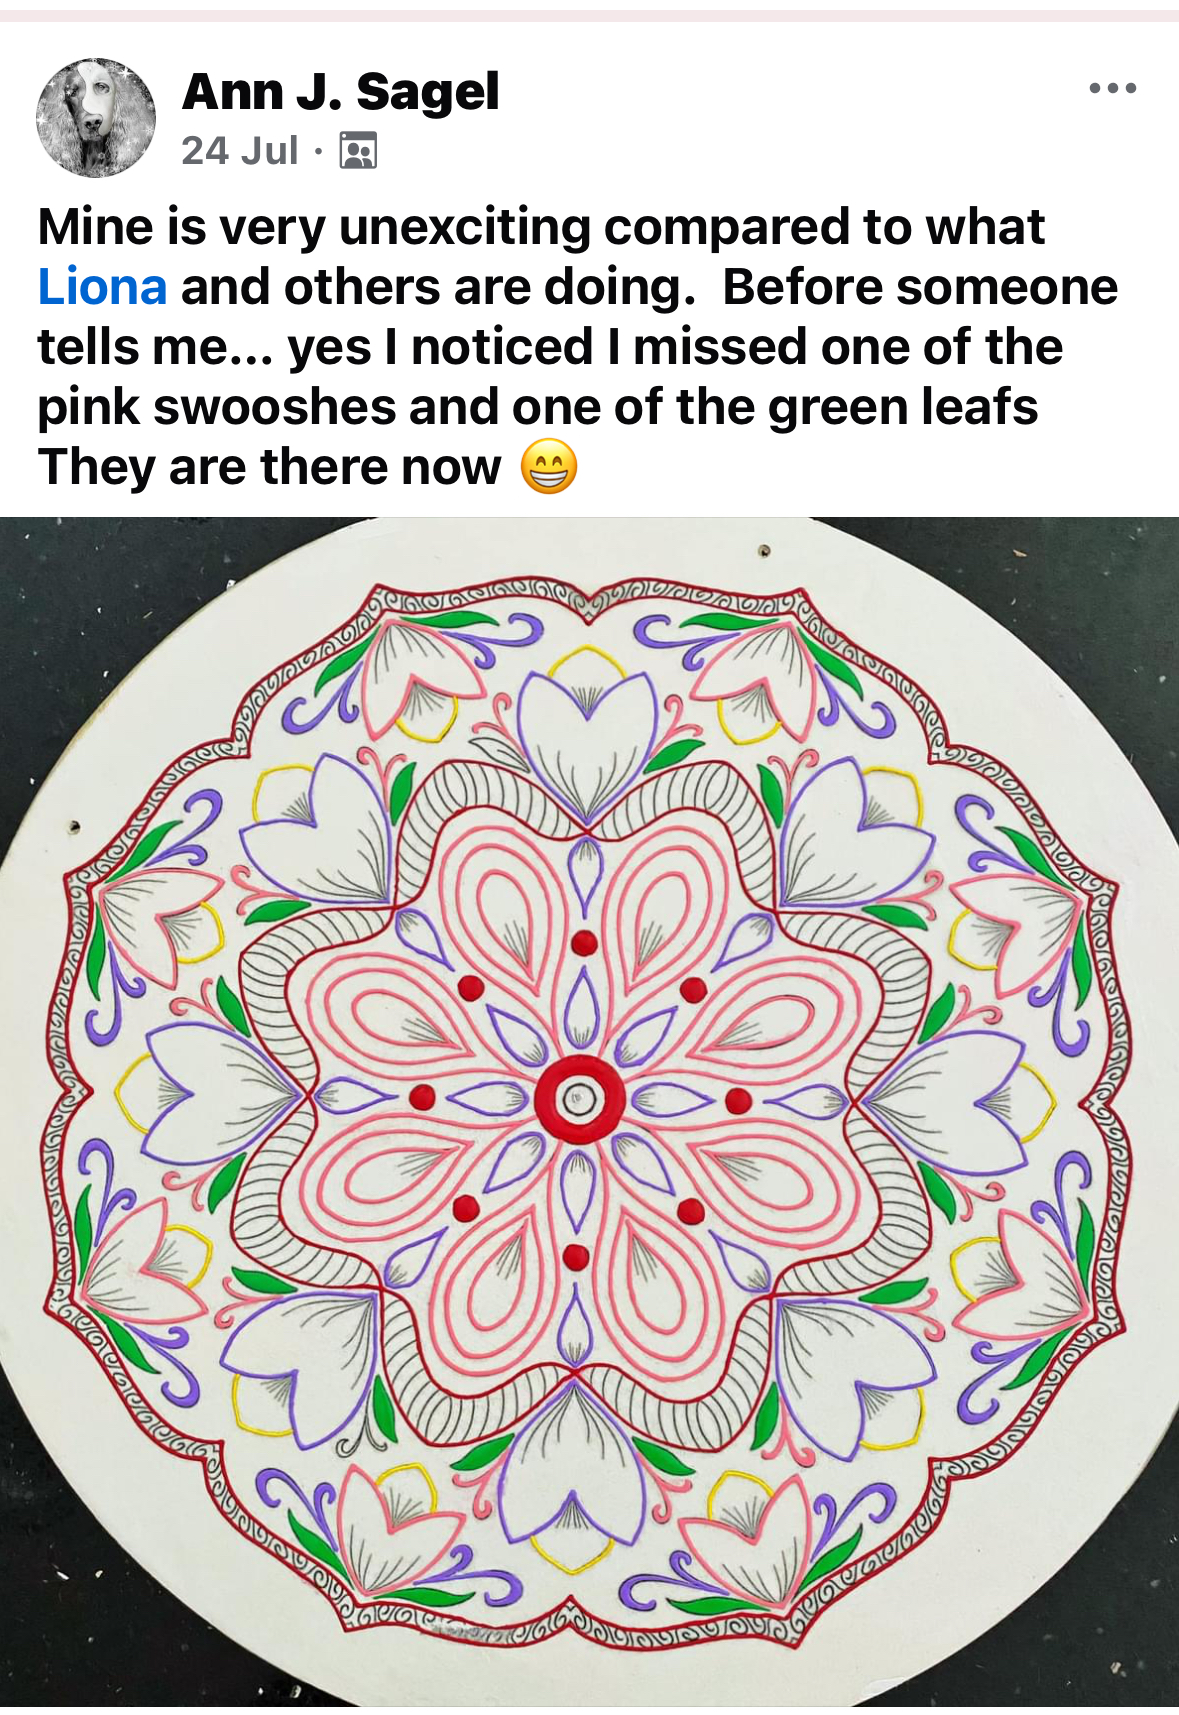Click the word 'unexciting' in the post
This screenshot has height=1715, width=1179.
click(465, 227)
